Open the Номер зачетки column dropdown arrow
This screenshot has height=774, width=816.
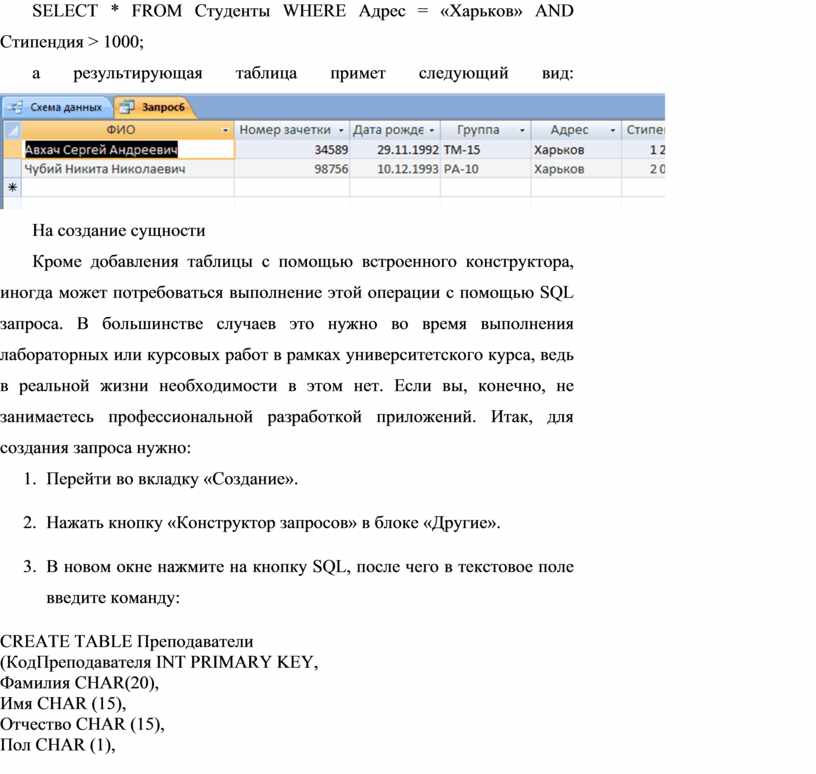pos(341,130)
